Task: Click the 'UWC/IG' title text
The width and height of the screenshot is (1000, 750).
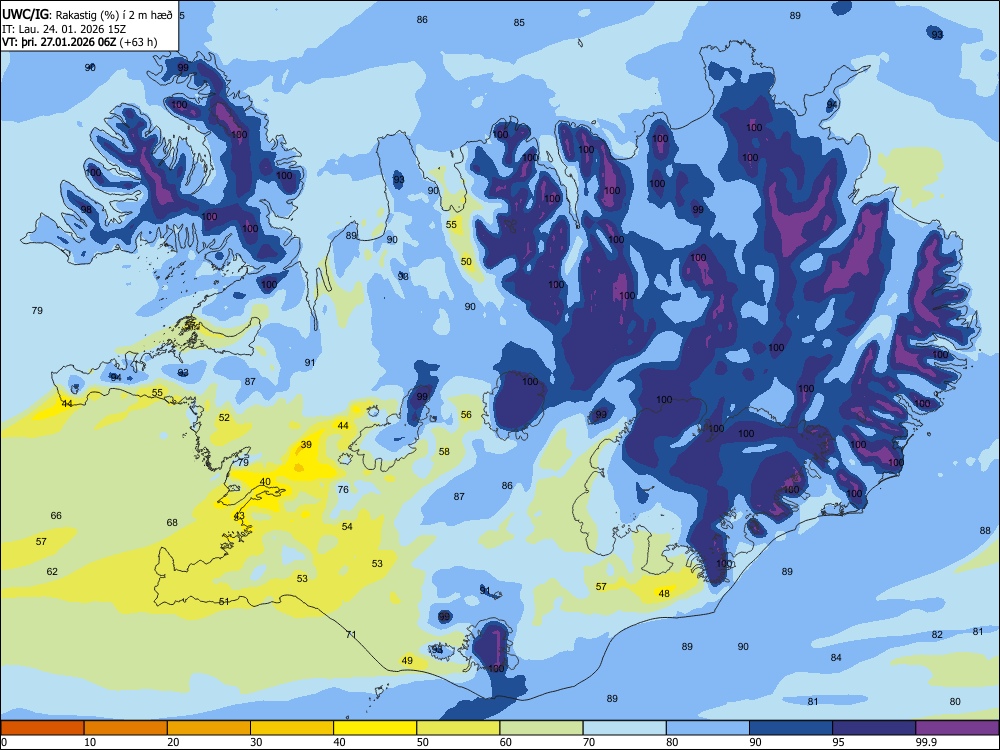Action: coord(25,15)
